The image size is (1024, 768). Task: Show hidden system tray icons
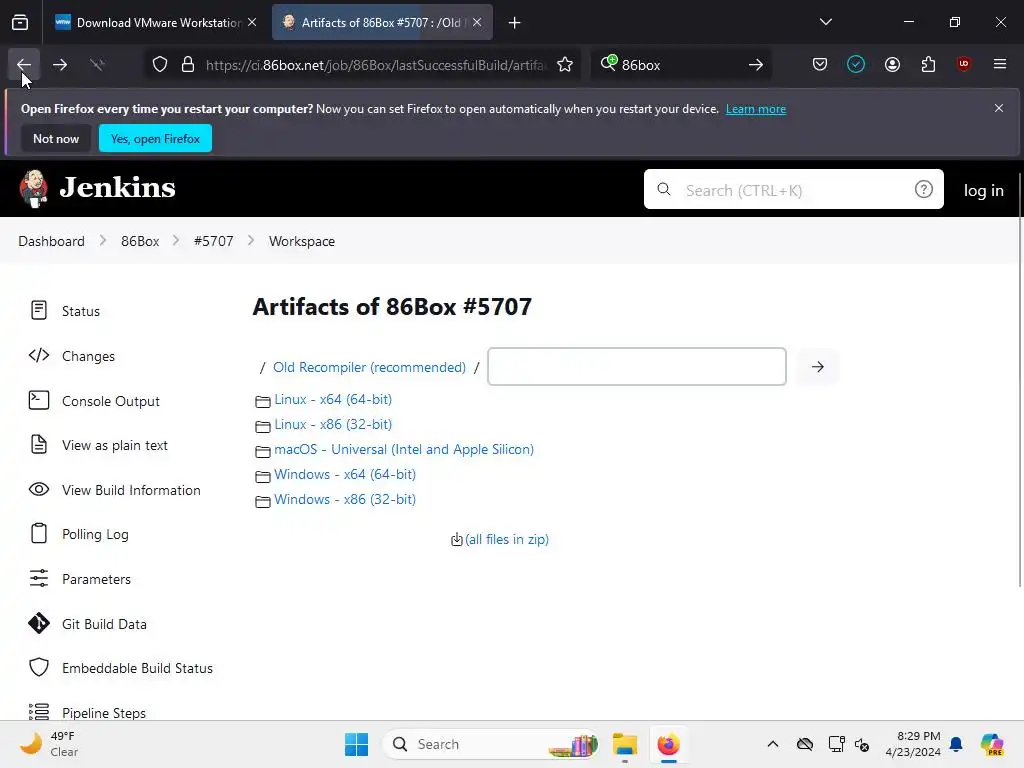pyautogui.click(x=773, y=744)
